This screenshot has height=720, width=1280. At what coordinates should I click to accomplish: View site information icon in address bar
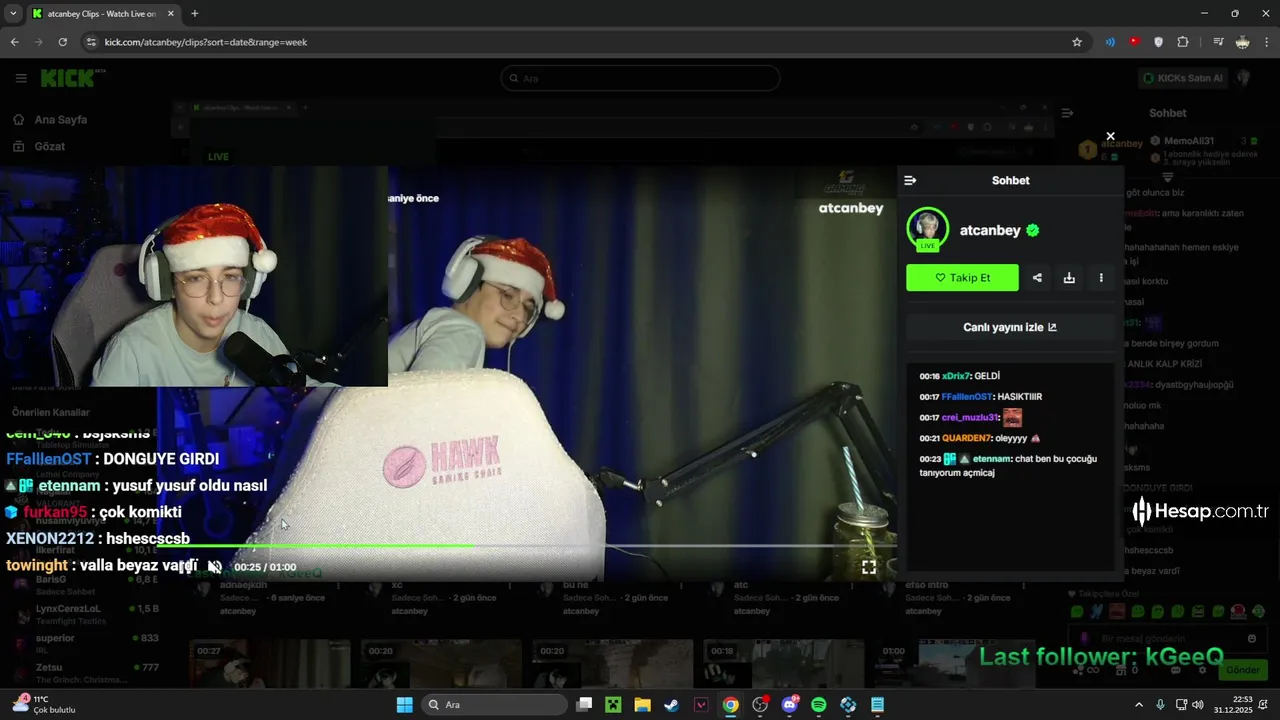click(91, 42)
